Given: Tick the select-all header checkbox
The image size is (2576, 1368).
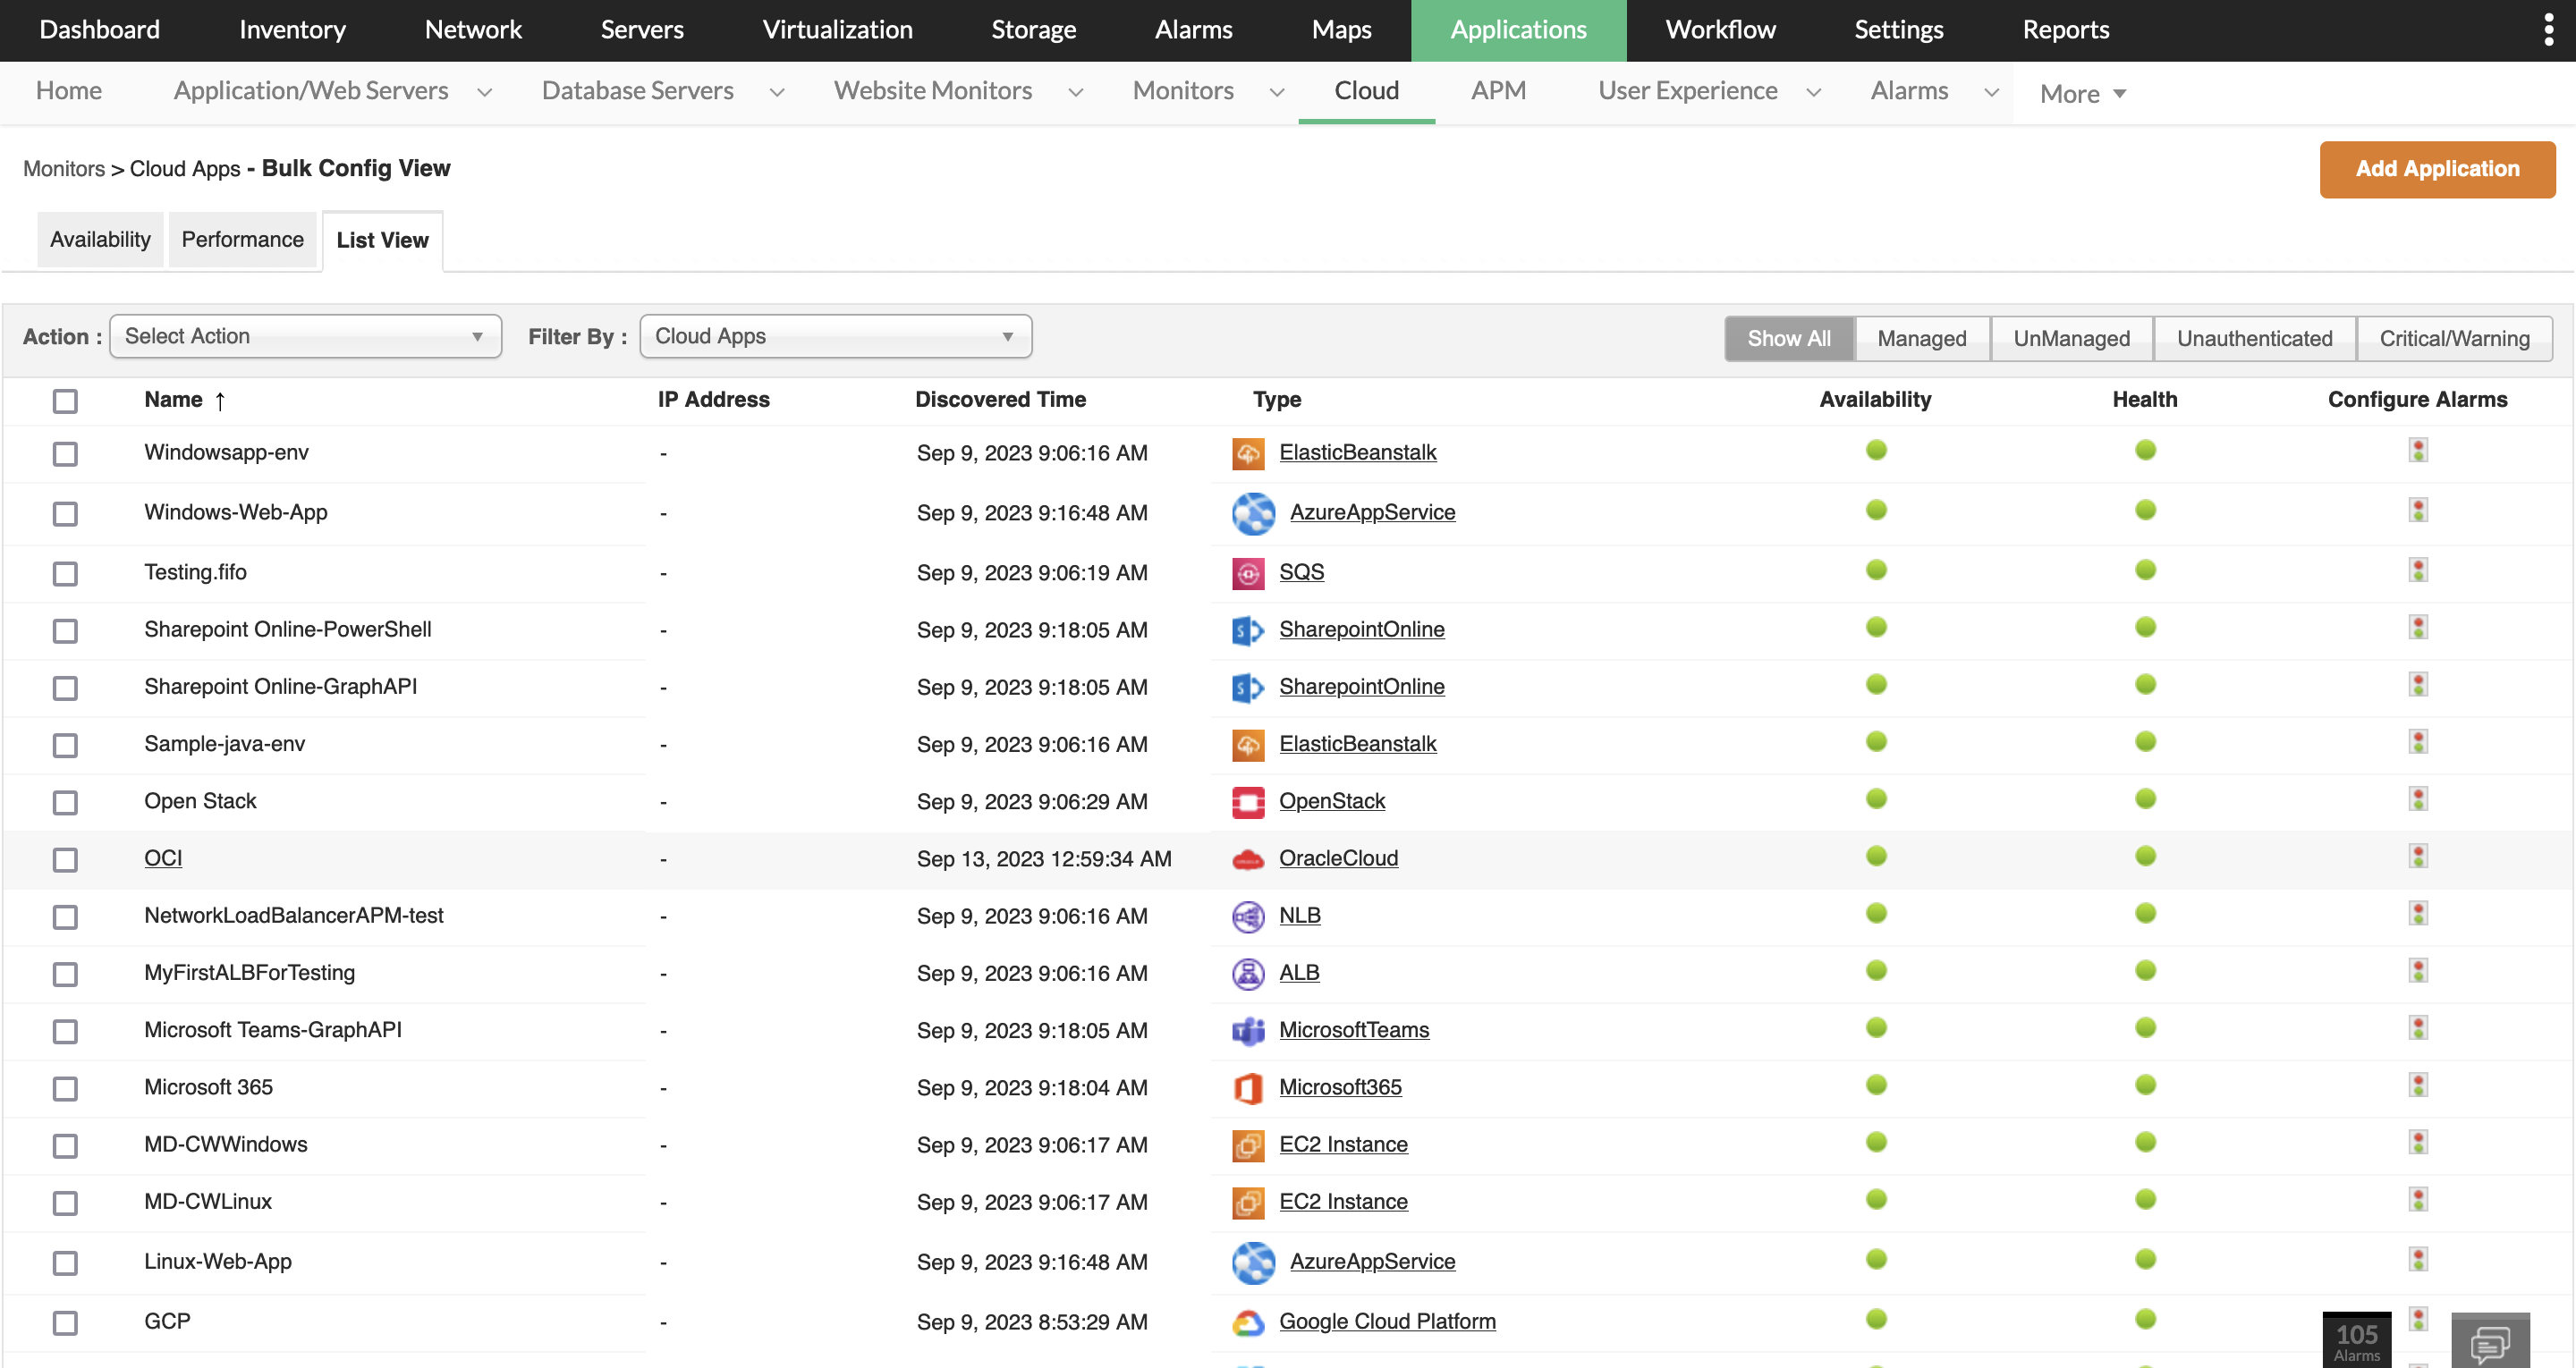Looking at the screenshot, I should (65, 401).
